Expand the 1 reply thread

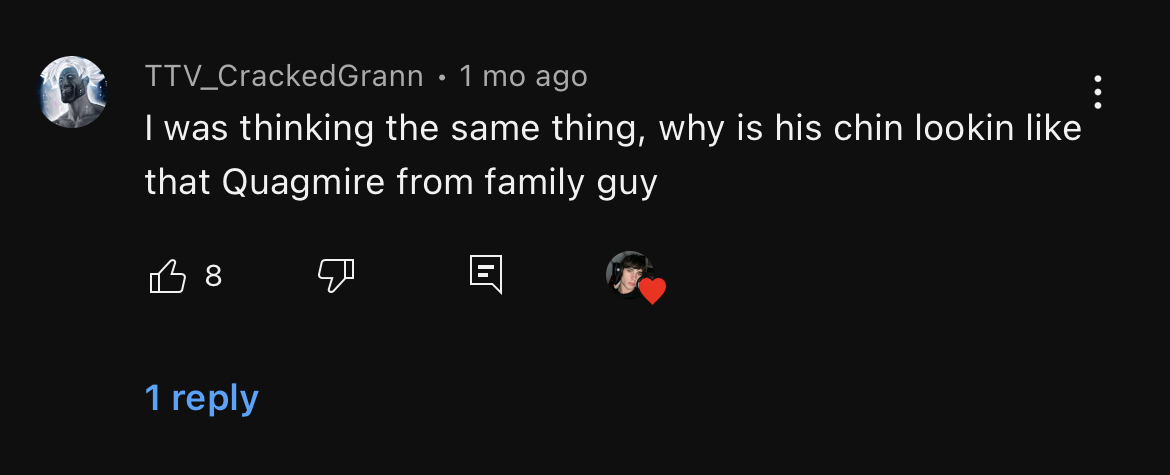coord(201,397)
